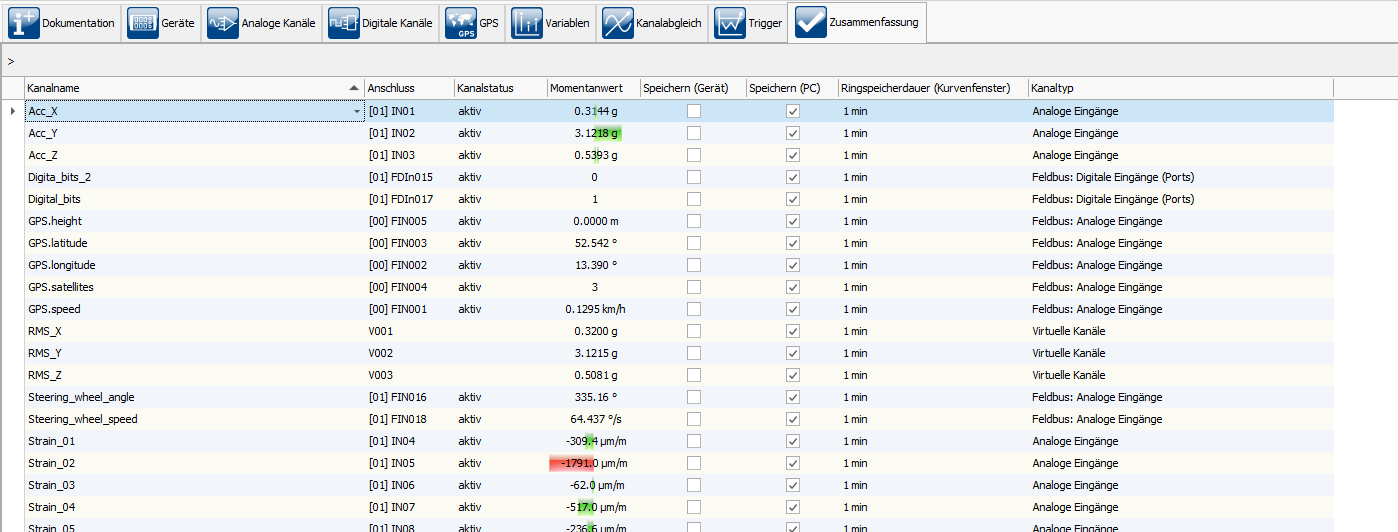Screen dimensions: 1398x532
Task: Open the Dokumentation icon tab
Action: coord(24,23)
